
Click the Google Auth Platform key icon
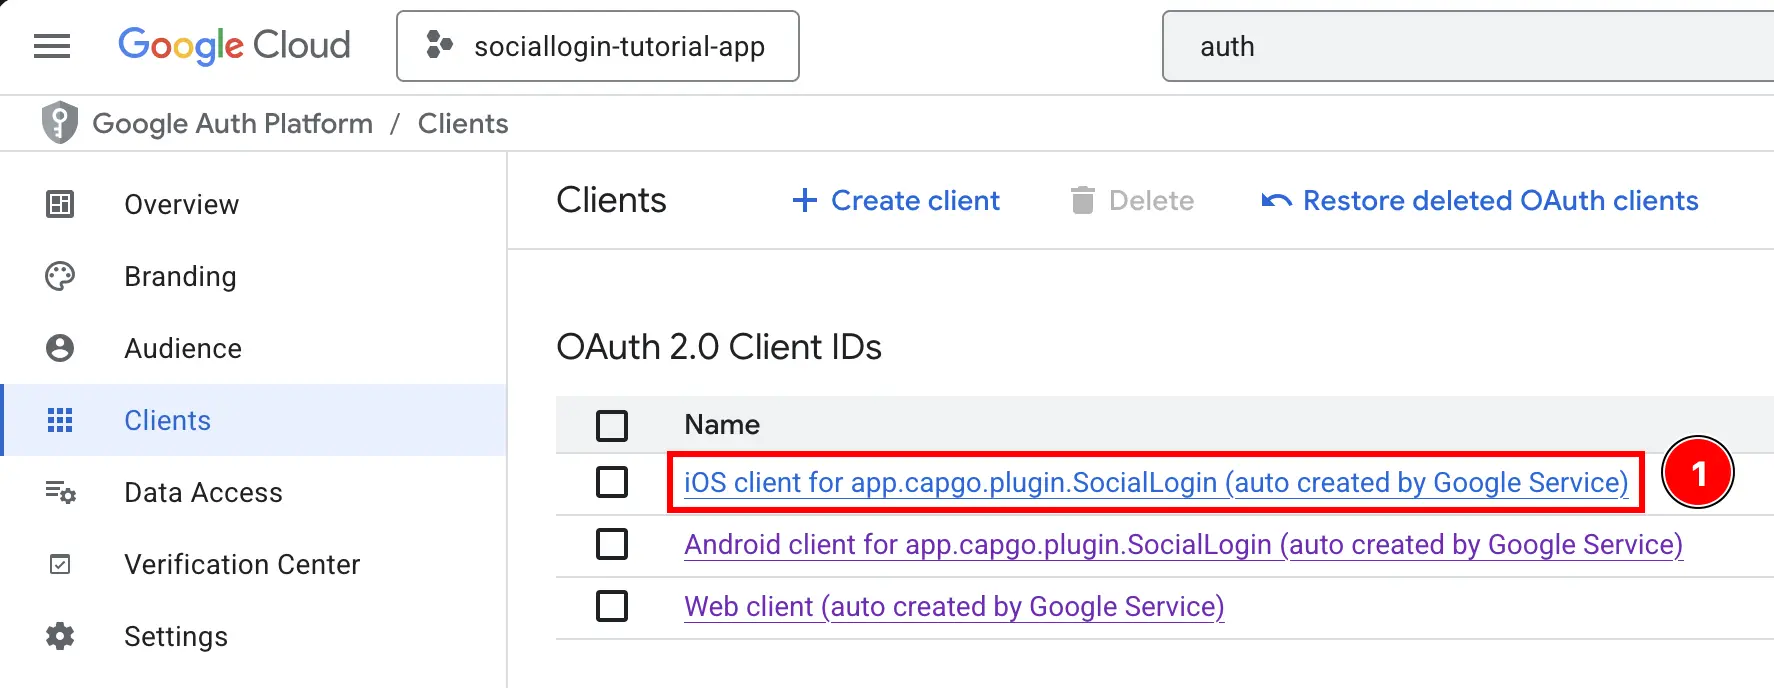(x=60, y=122)
